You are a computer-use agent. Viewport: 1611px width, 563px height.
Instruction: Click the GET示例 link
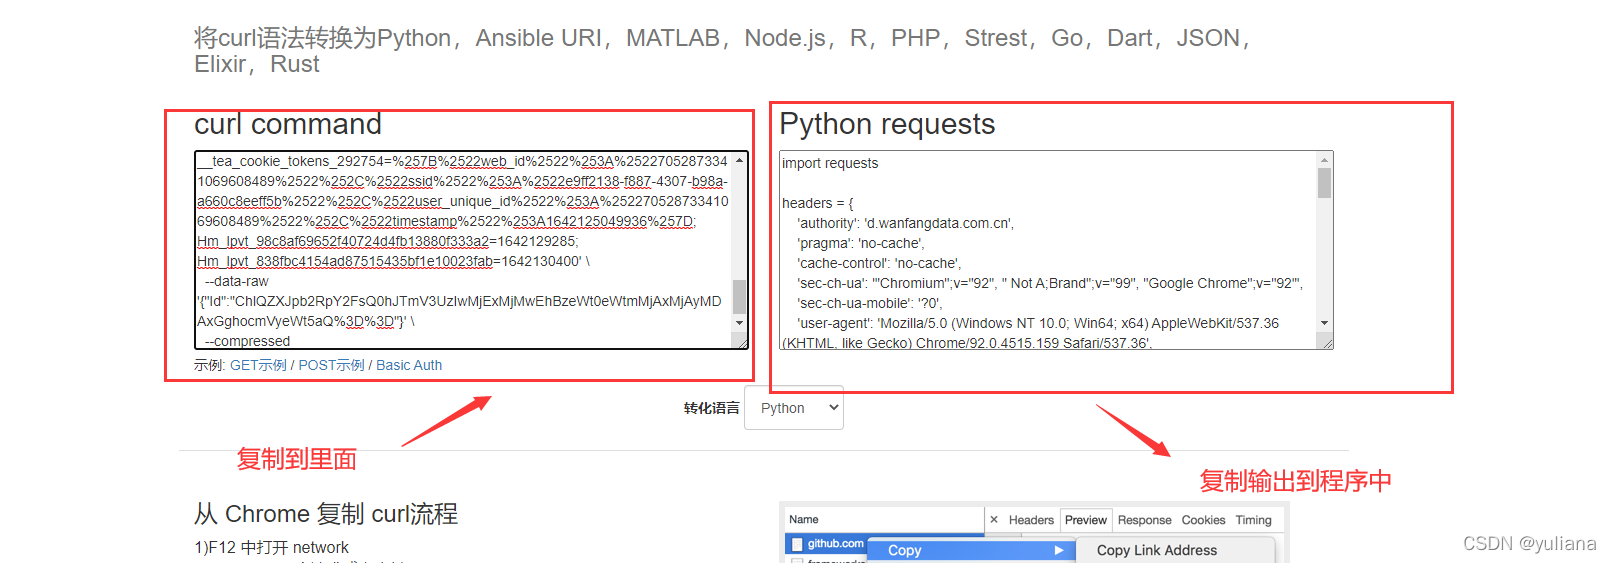tap(258, 365)
